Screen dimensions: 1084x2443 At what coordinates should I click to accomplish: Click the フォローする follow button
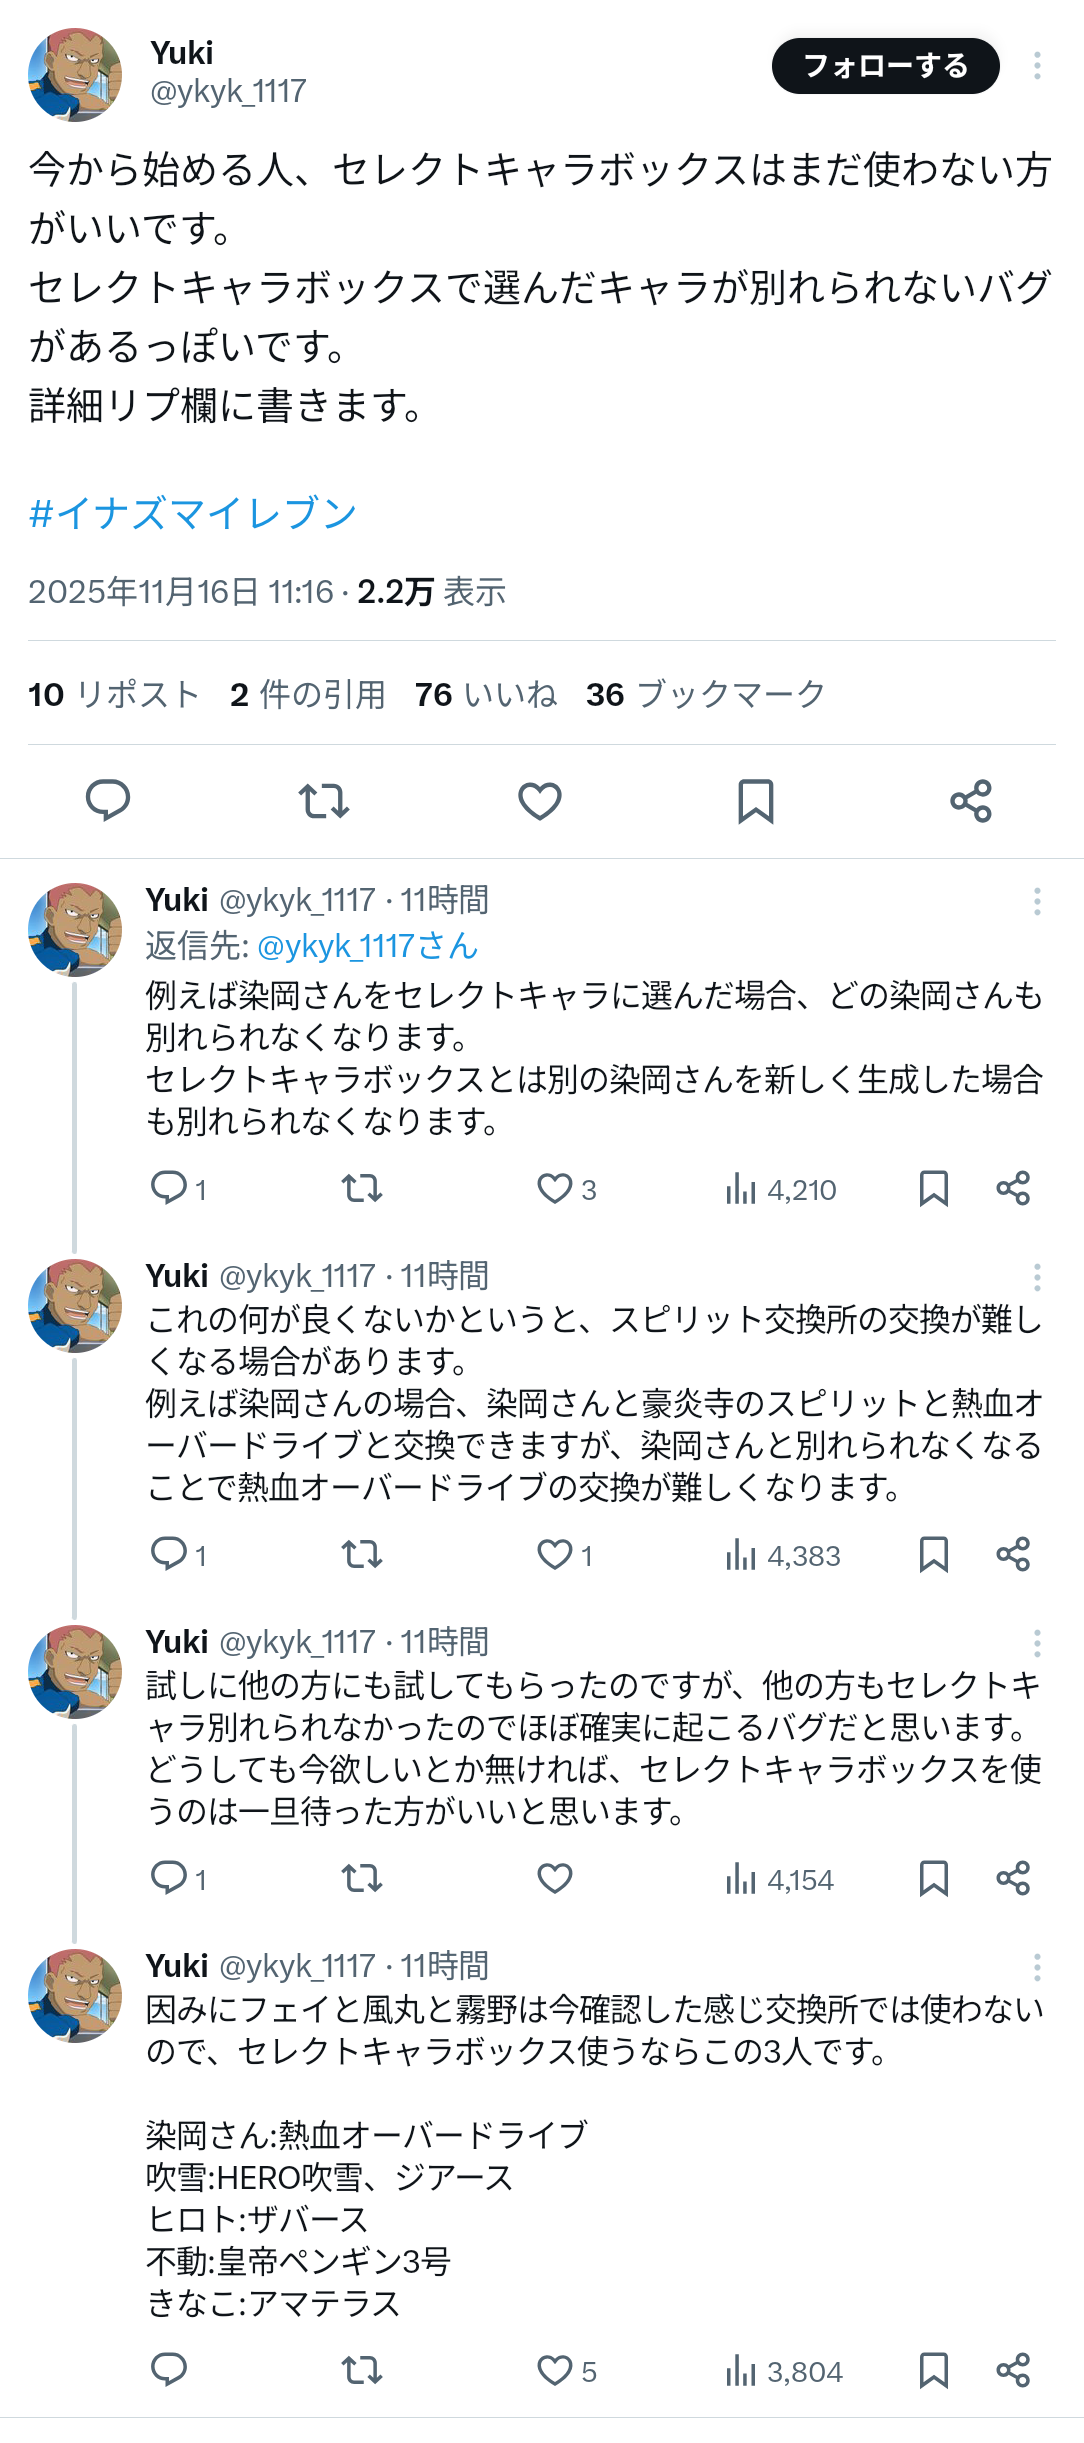(x=885, y=66)
